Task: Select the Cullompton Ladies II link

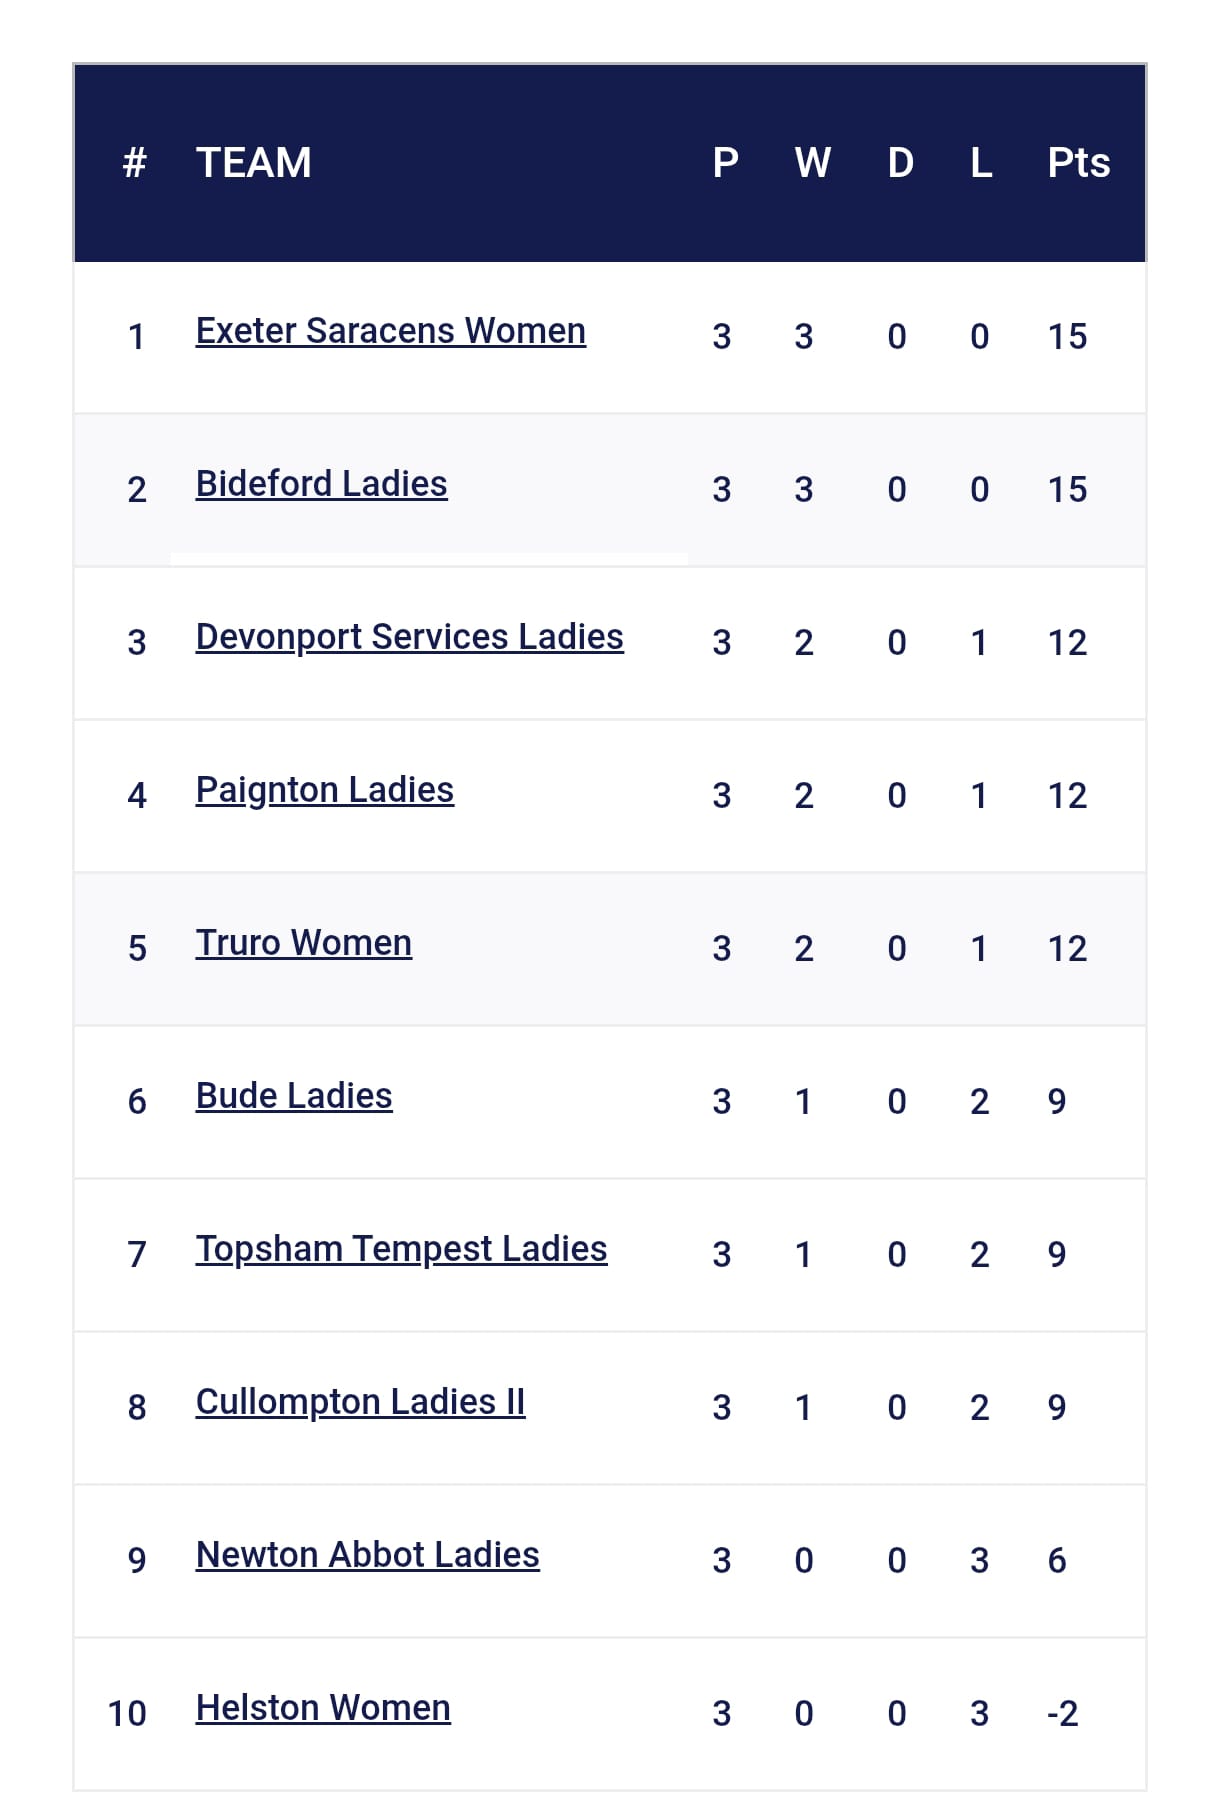Action: [360, 1402]
